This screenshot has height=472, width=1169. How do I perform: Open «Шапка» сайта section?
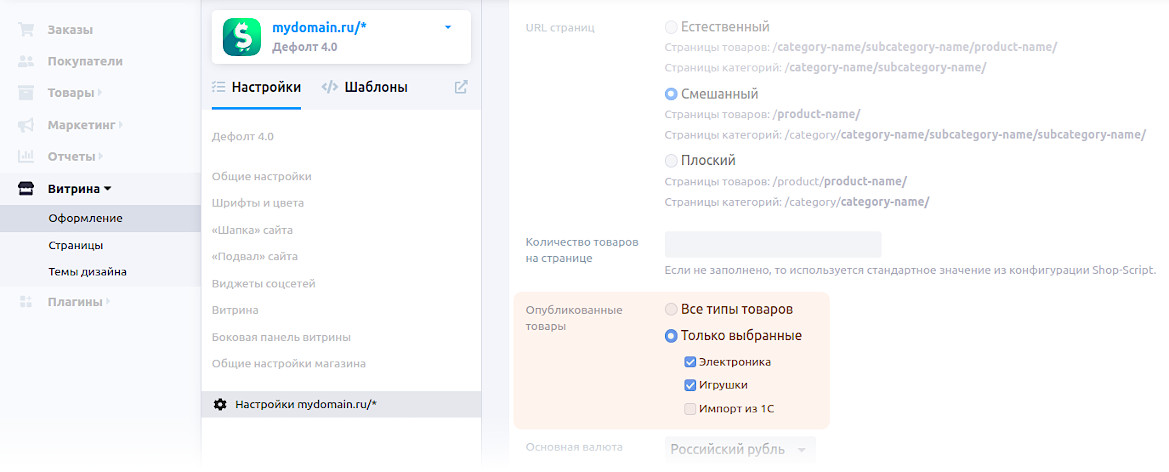pyautogui.click(x=252, y=230)
